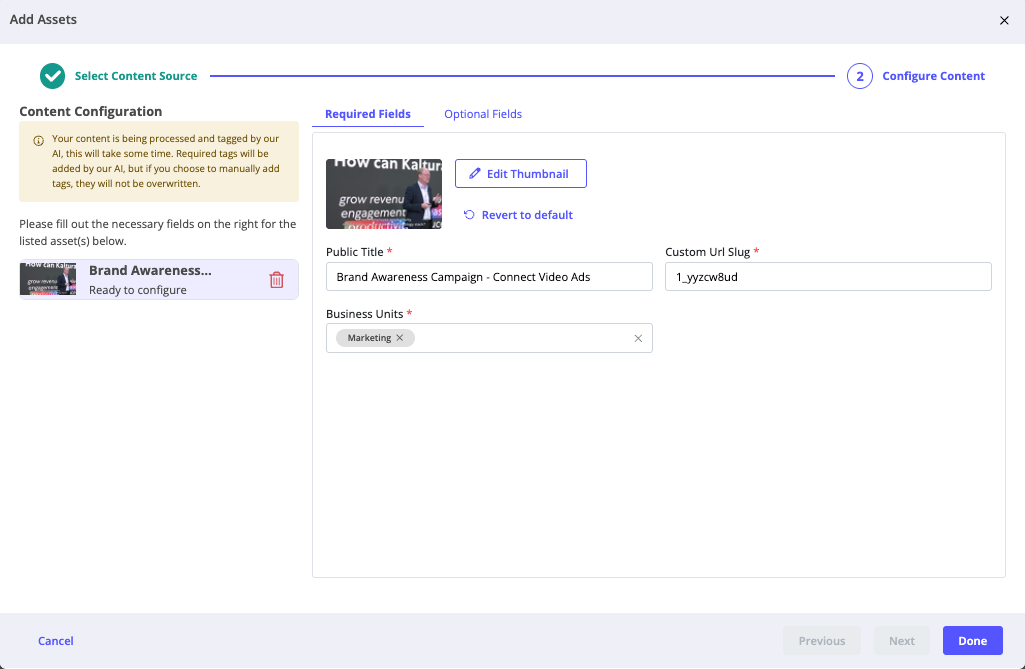Click into the Public Title field
The image size is (1025, 669).
(489, 277)
